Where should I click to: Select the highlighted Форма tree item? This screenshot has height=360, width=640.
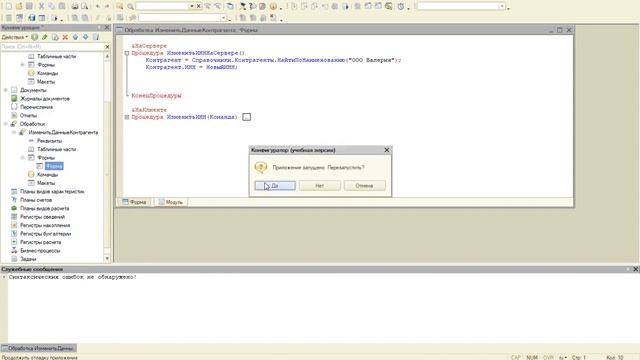pos(54,166)
